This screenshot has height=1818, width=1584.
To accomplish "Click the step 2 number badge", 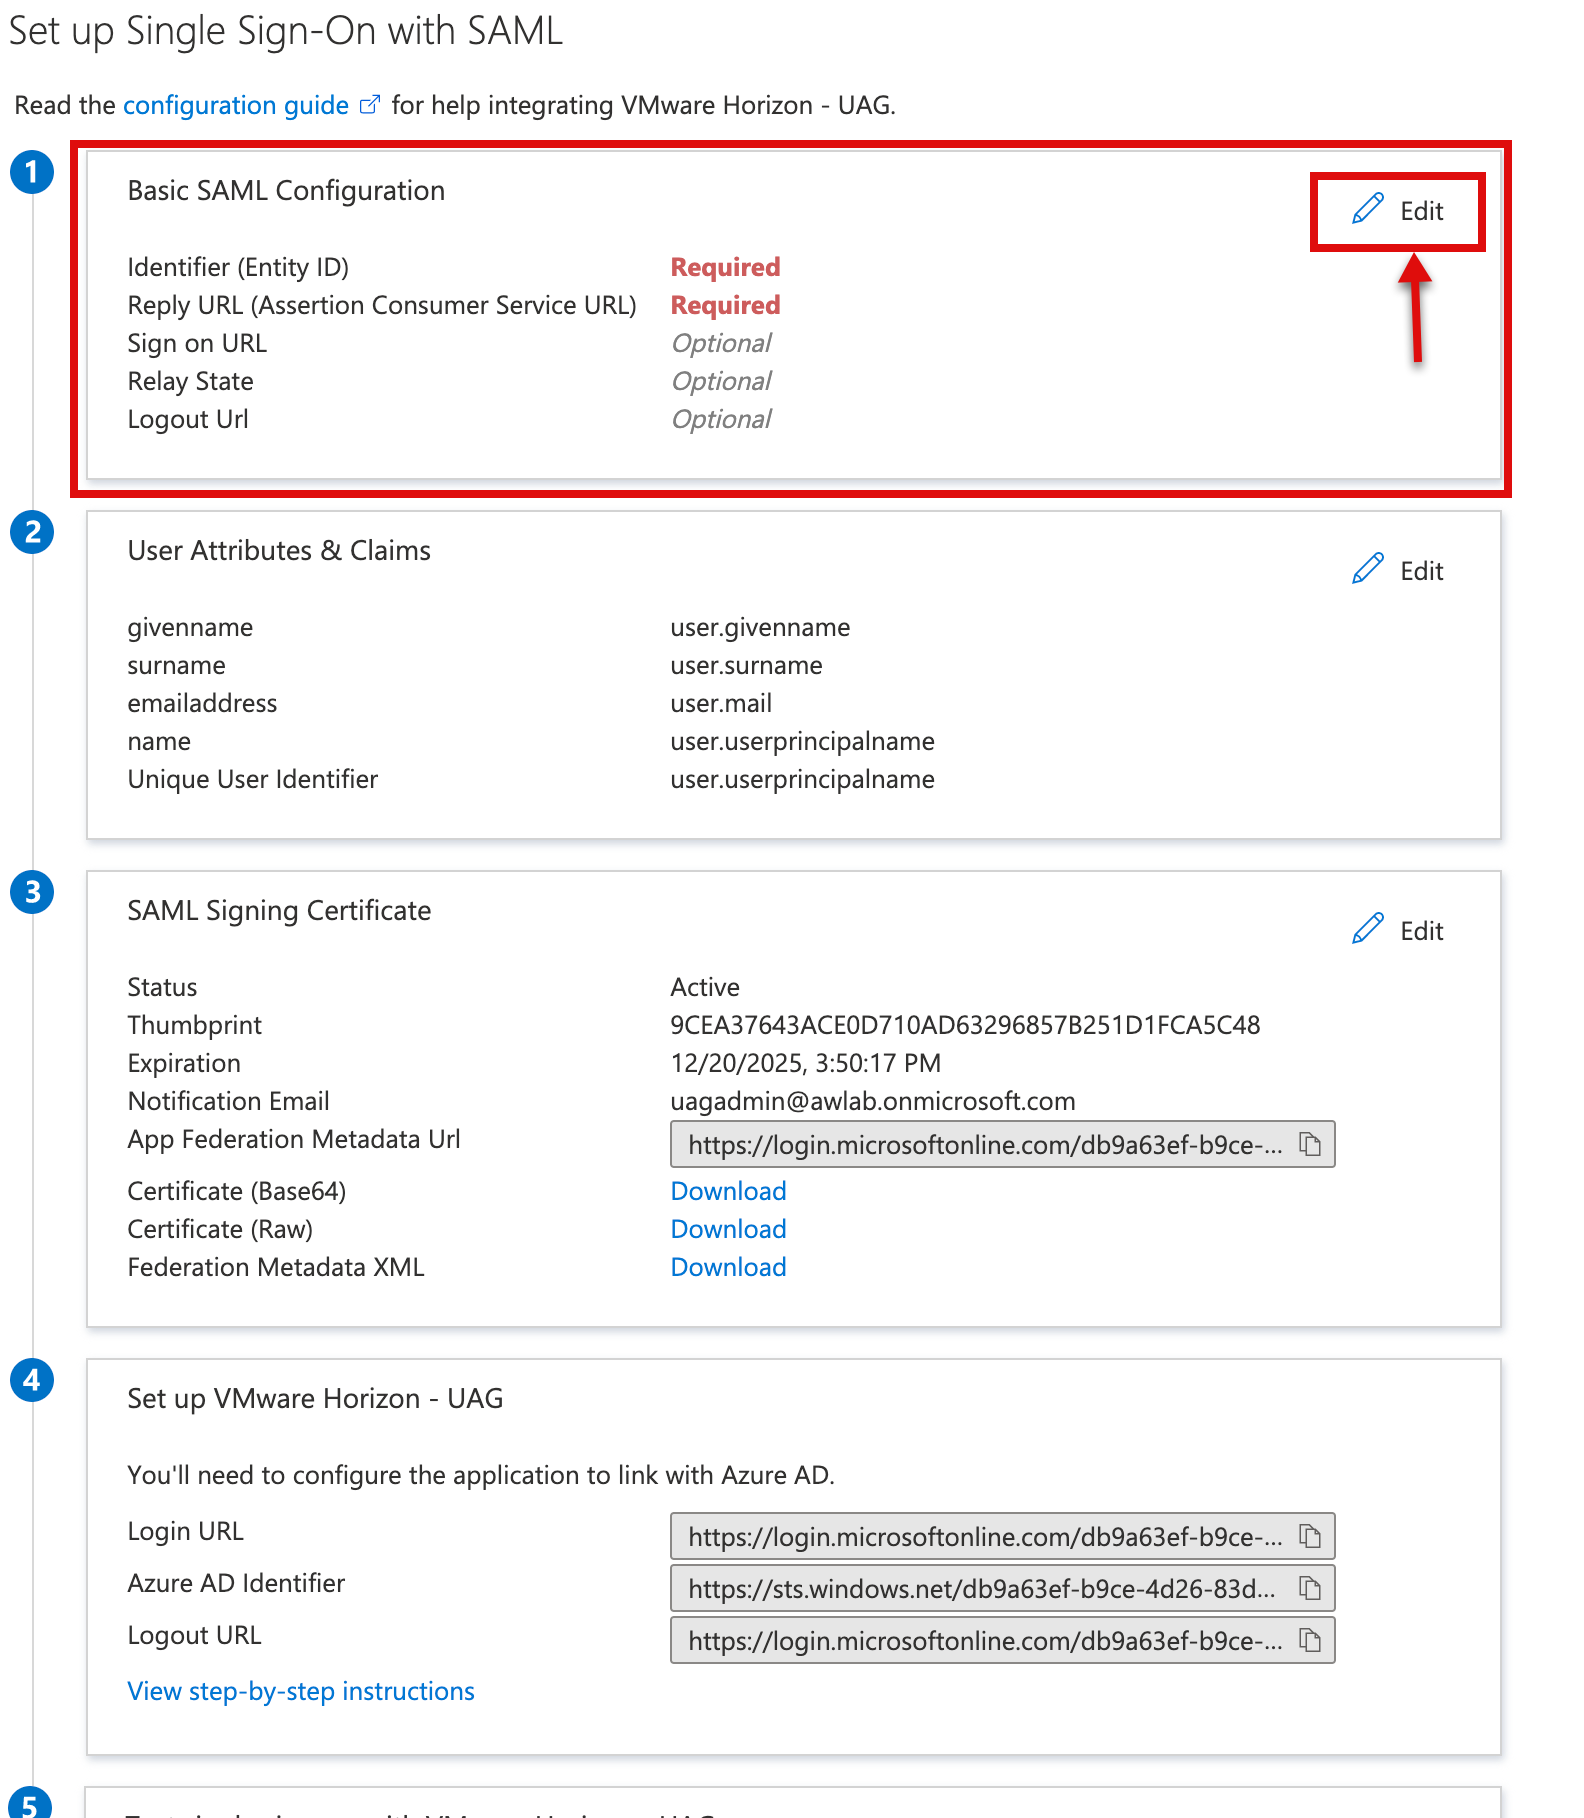I will [x=32, y=532].
